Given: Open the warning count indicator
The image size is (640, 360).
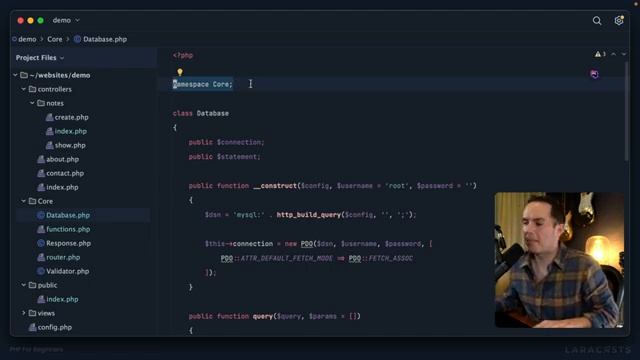Looking at the screenshot, I should (x=600, y=54).
